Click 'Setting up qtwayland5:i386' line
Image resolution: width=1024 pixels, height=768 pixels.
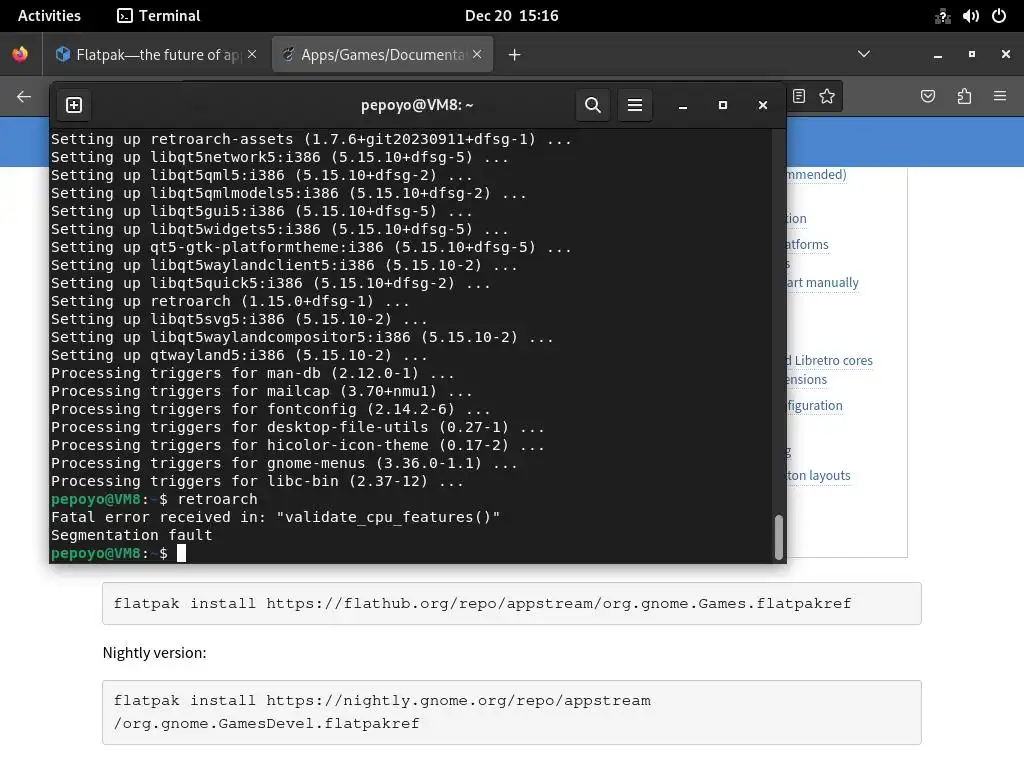(x=239, y=355)
